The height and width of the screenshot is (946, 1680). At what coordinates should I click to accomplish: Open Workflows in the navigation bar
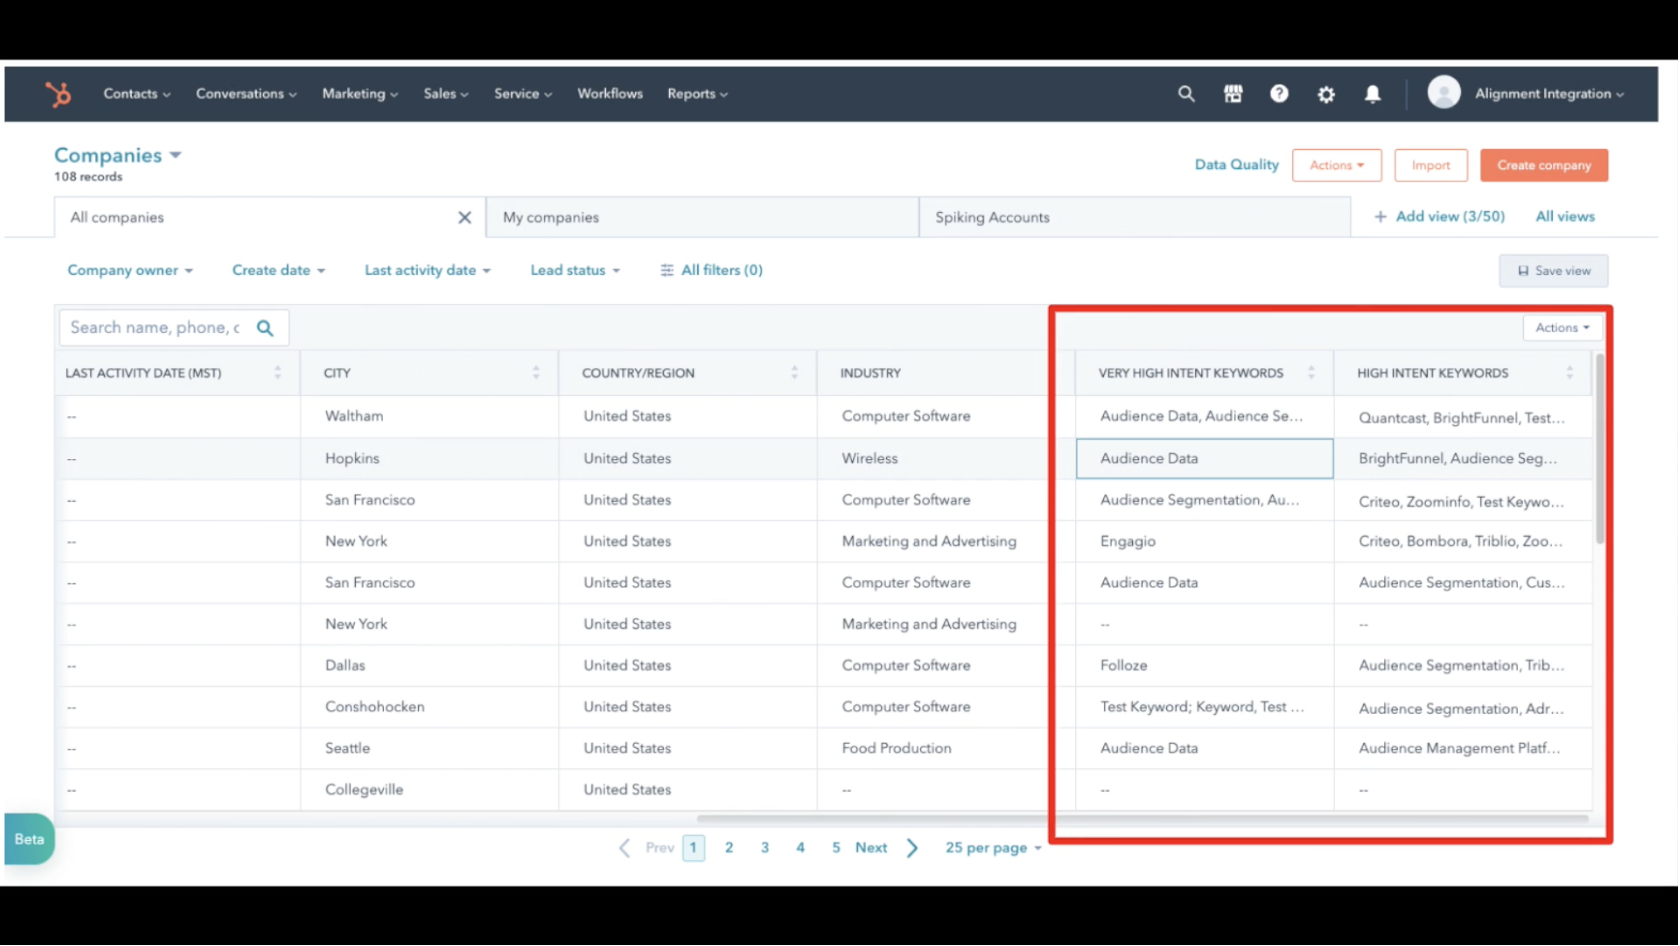(x=610, y=94)
